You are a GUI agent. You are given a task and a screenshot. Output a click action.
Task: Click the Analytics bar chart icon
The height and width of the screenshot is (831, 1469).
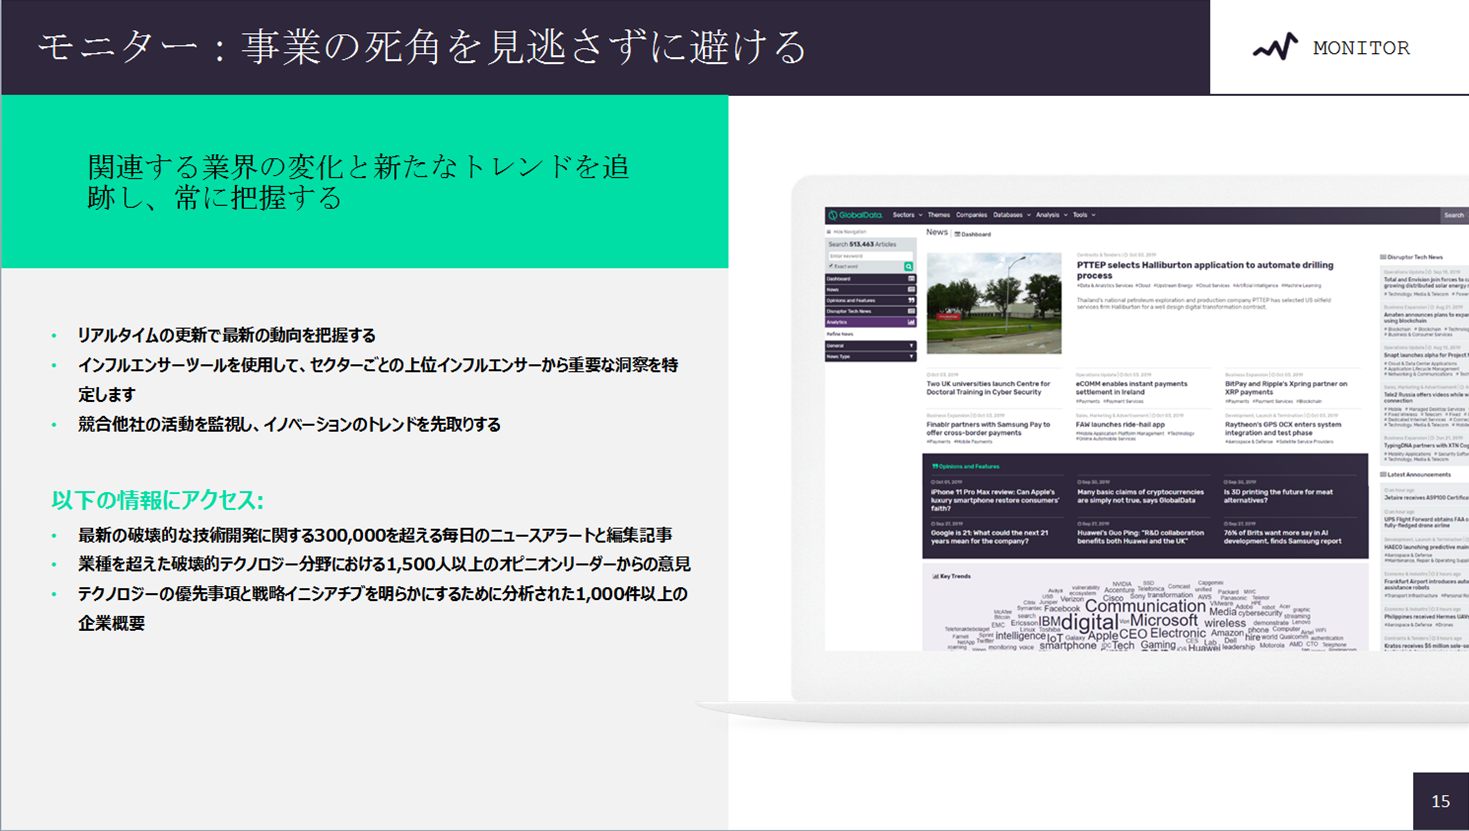(x=910, y=322)
